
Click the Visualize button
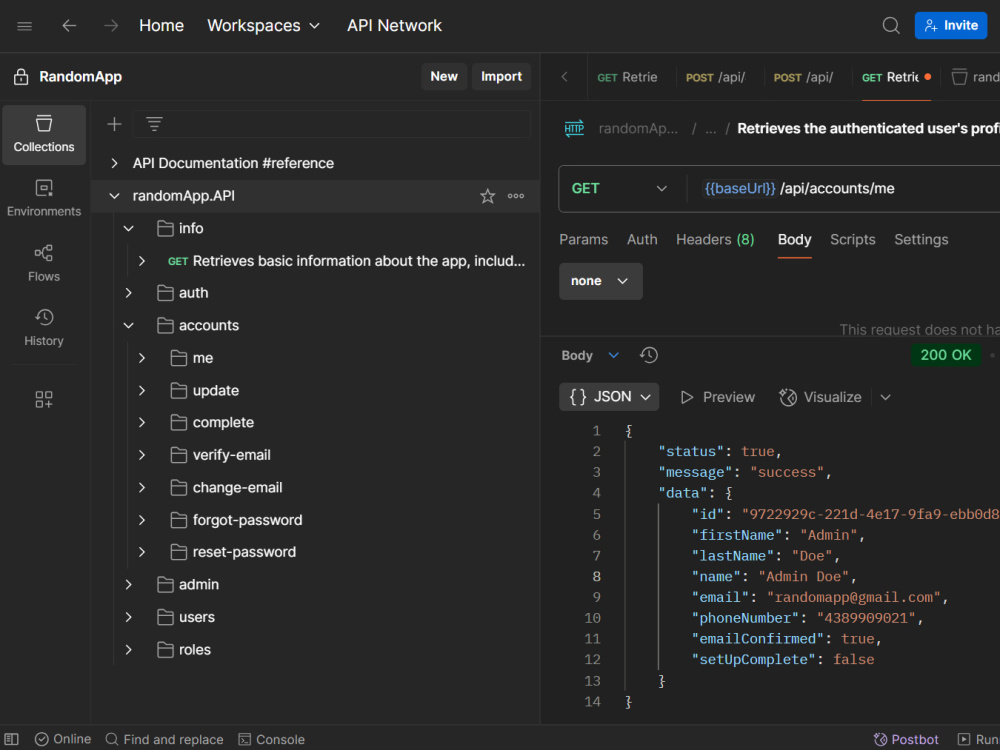pyautogui.click(x=820, y=397)
